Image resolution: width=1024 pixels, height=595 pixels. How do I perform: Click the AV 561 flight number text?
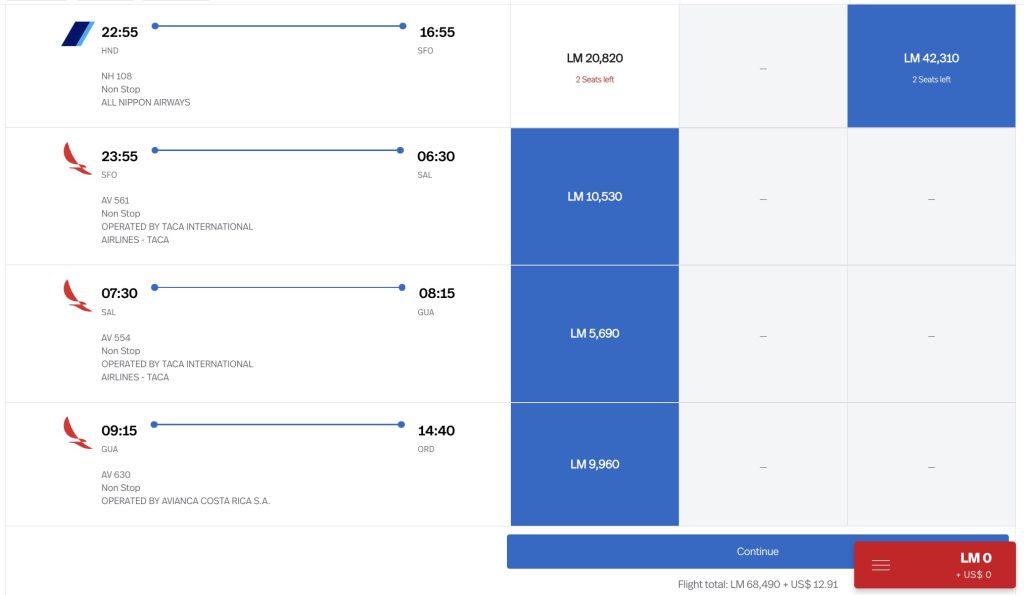[115, 200]
